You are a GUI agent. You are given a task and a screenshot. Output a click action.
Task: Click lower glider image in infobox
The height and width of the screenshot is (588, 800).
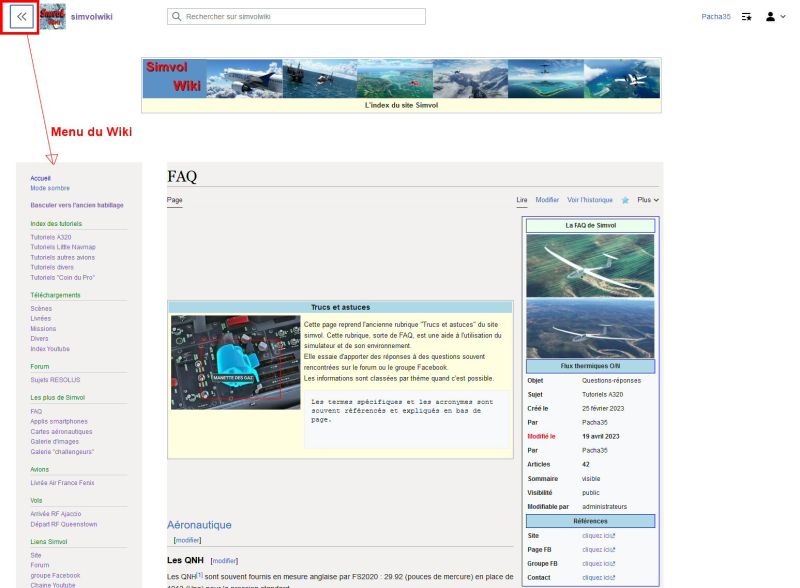coord(590,329)
